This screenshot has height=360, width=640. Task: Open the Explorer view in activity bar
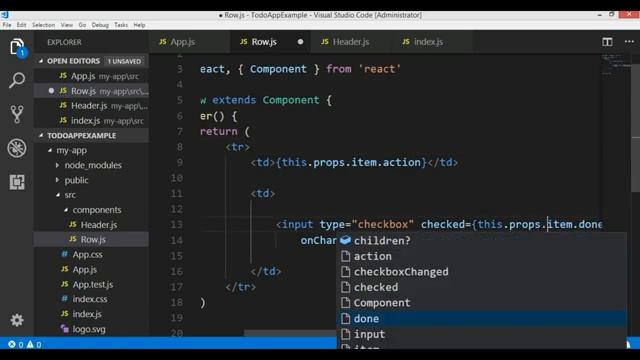pos(17,47)
